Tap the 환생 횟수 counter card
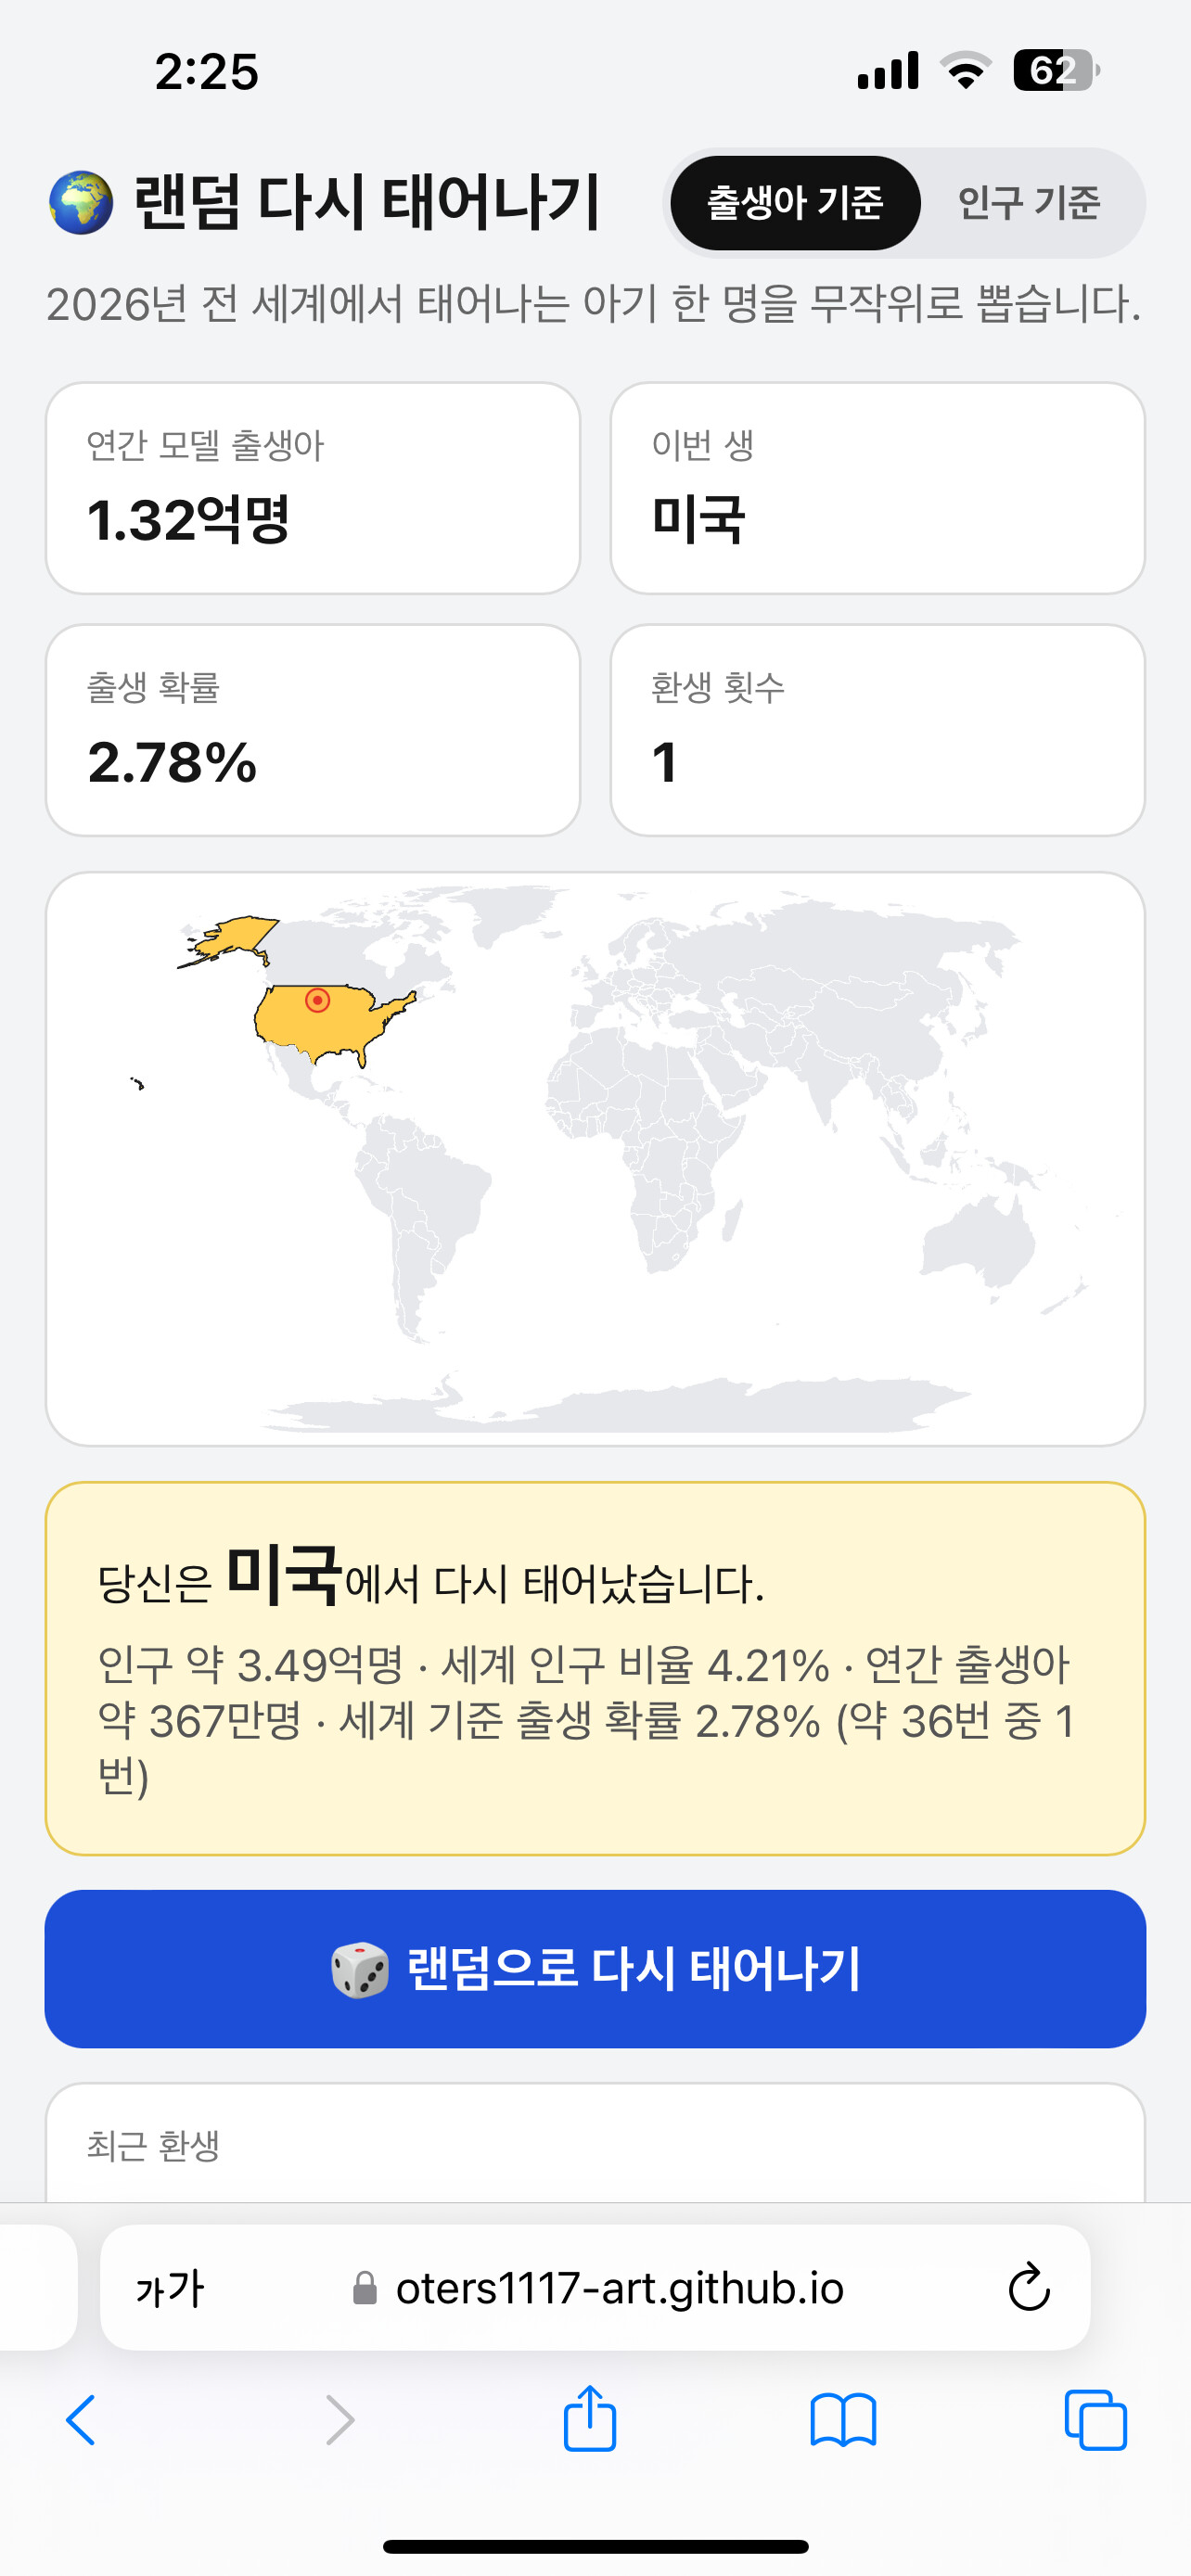 (877, 730)
